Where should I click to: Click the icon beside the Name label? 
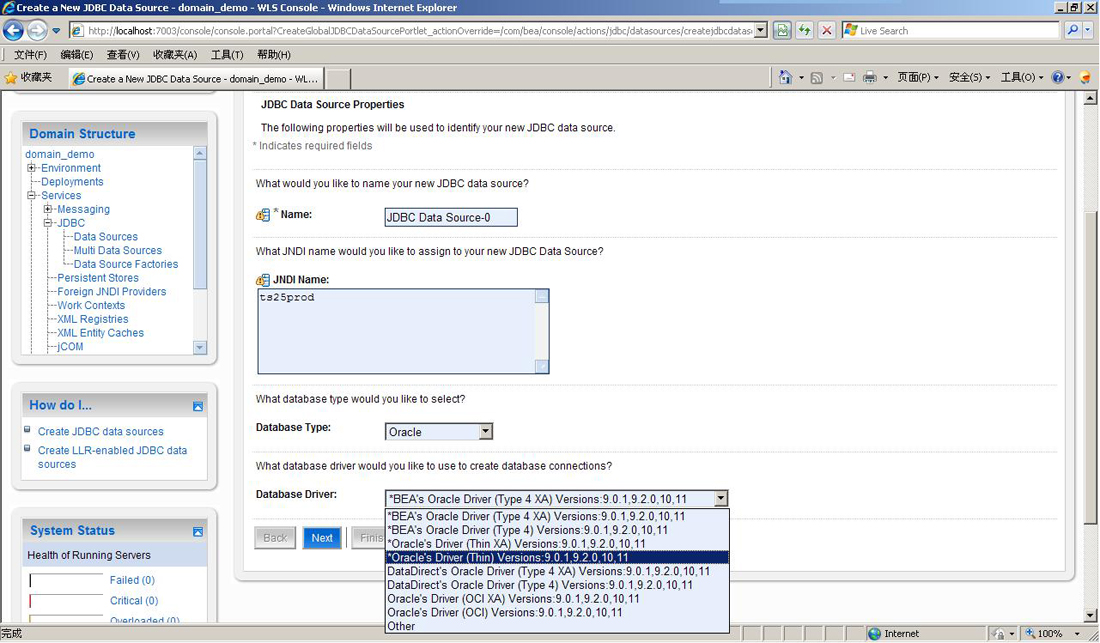(263, 215)
